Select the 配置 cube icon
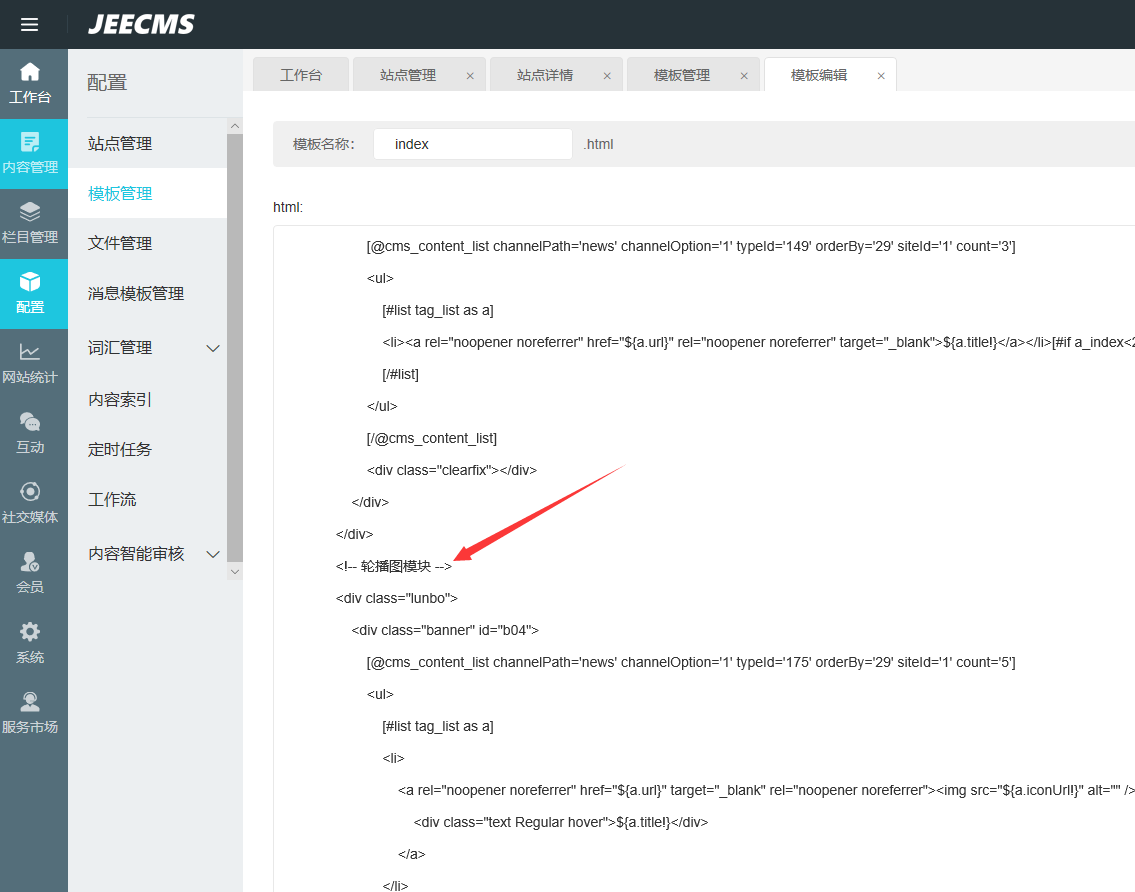The width and height of the screenshot is (1135, 892). click(x=30, y=282)
